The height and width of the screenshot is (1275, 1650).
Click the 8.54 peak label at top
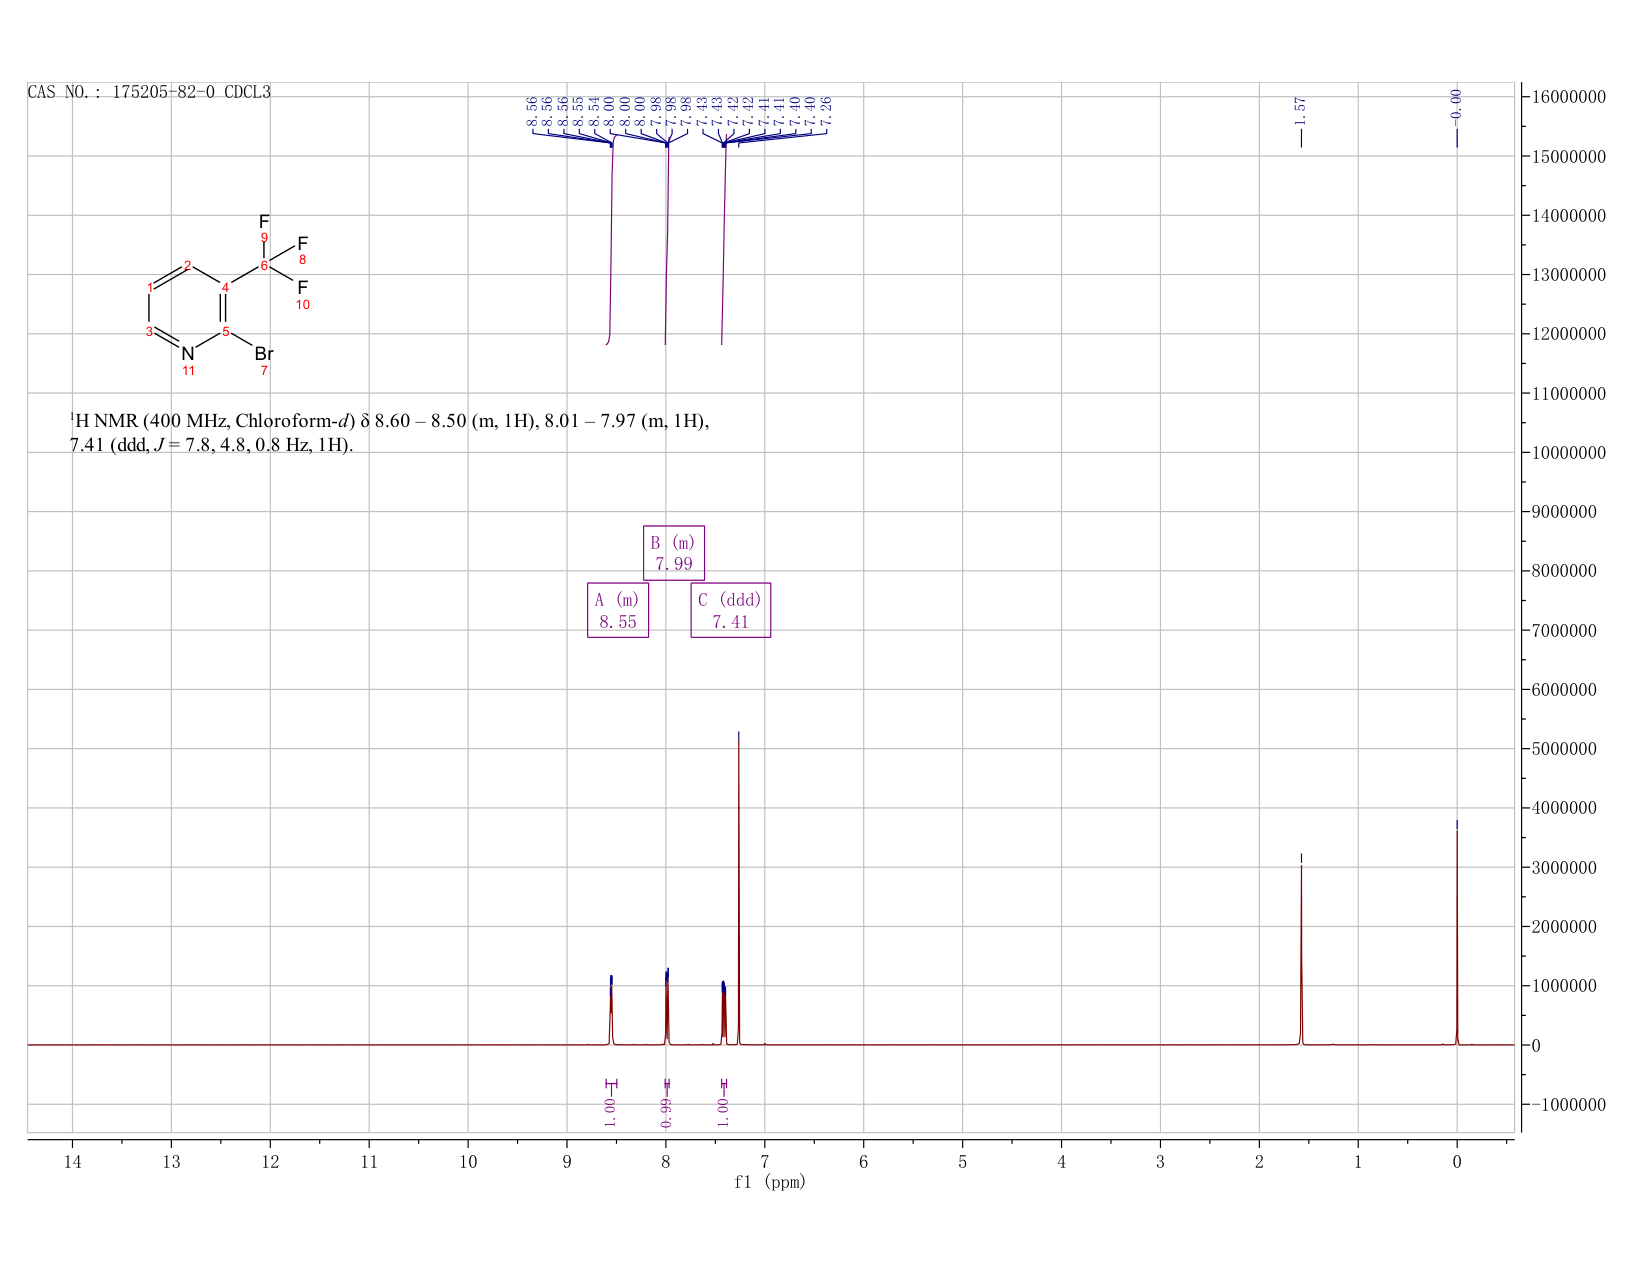[x=594, y=111]
